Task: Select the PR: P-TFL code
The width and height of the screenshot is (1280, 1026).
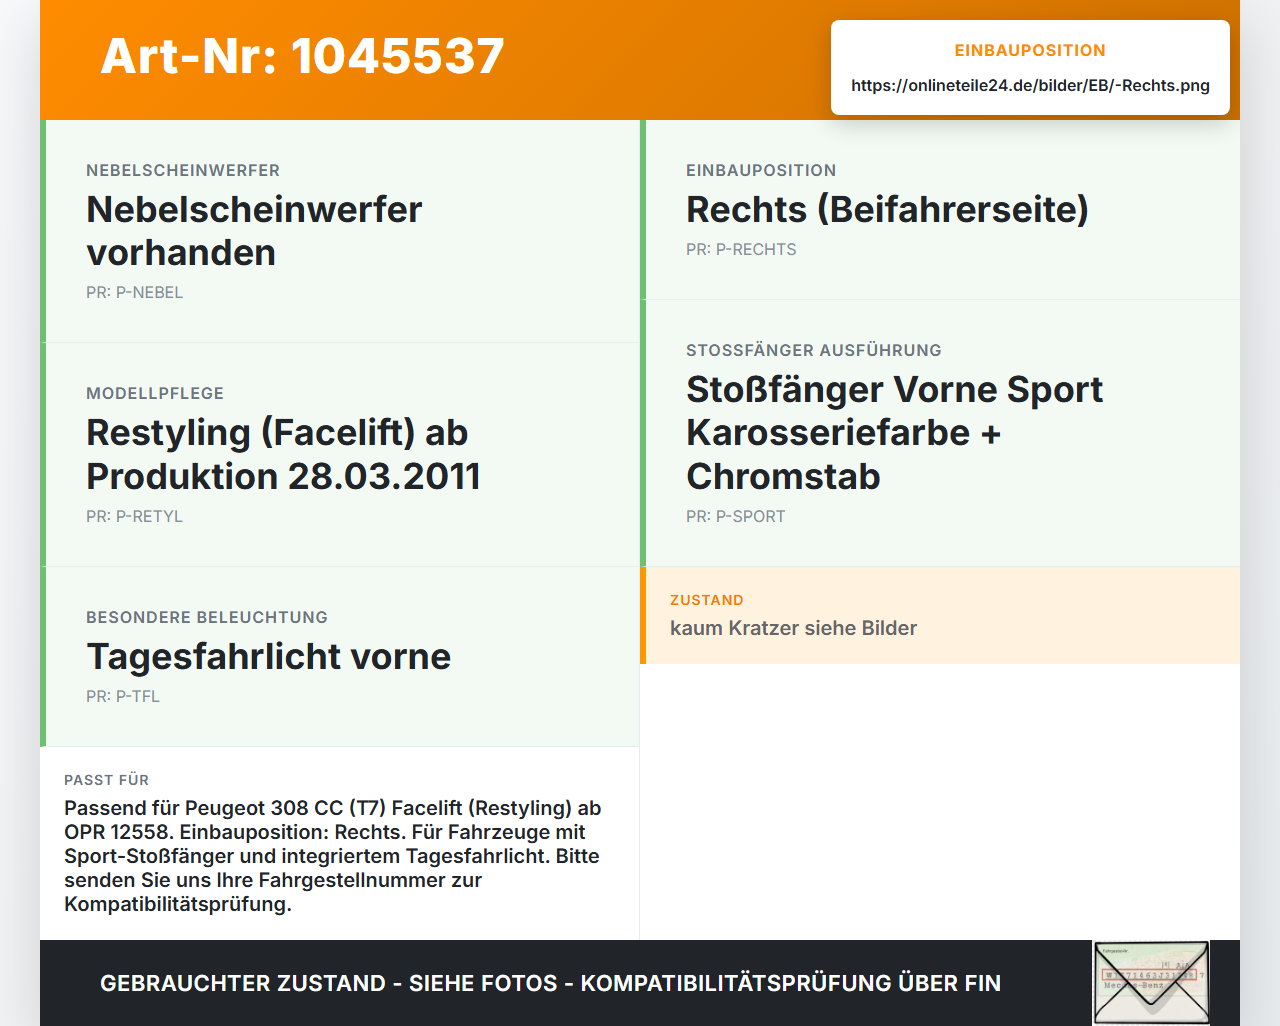Action: [x=123, y=697]
